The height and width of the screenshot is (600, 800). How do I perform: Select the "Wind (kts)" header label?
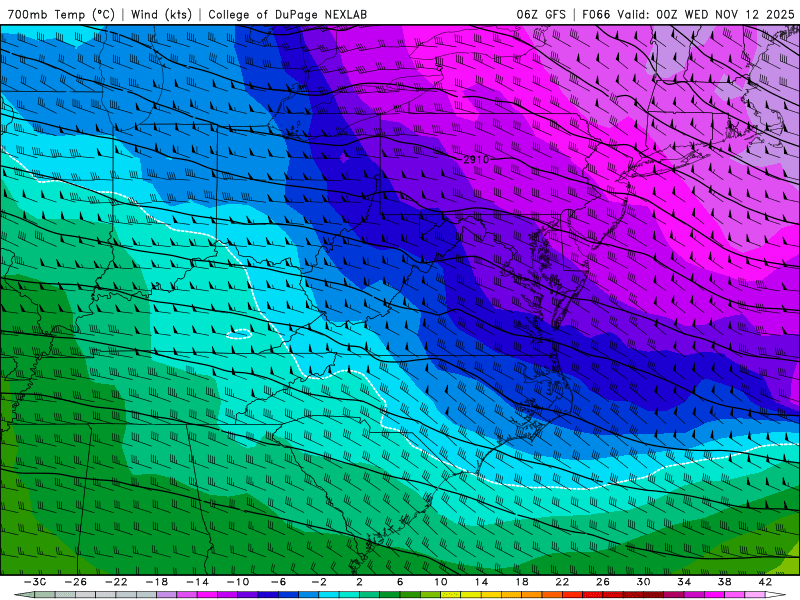(161, 14)
